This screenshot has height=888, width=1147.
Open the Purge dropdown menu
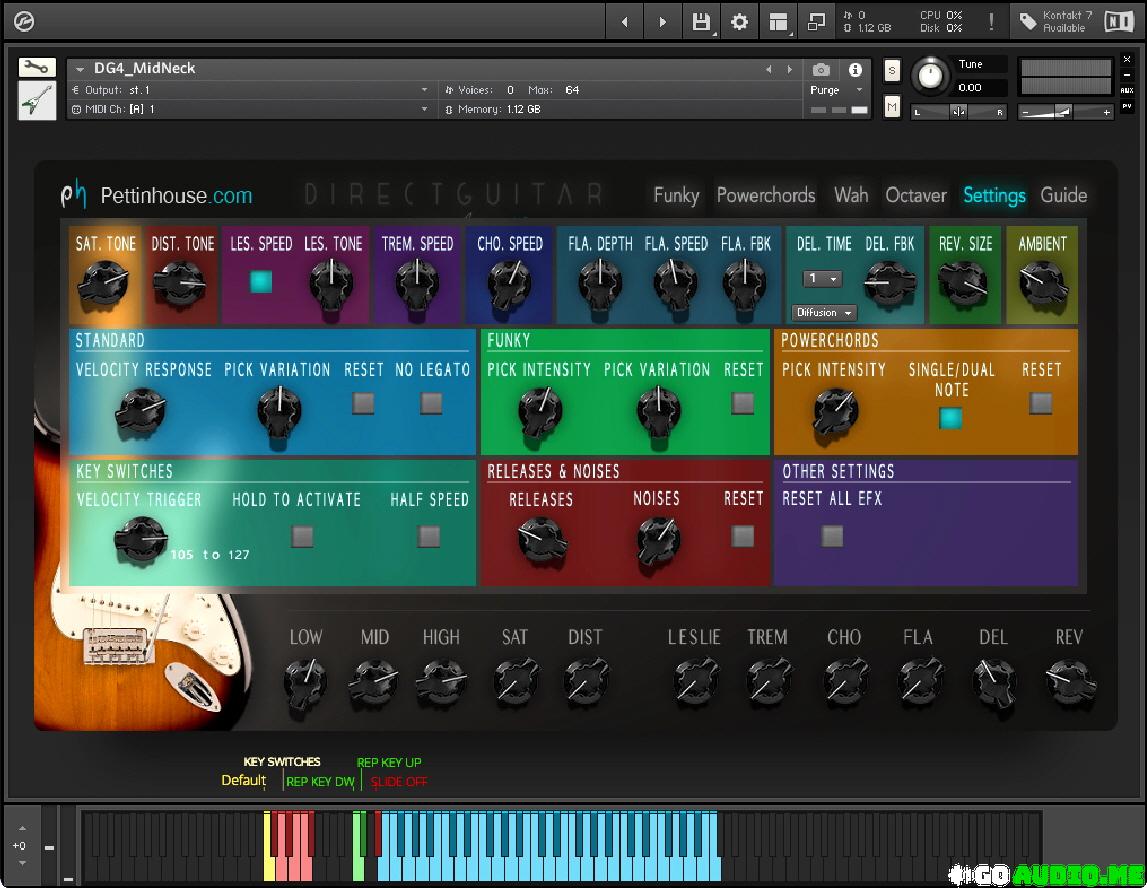pos(836,90)
